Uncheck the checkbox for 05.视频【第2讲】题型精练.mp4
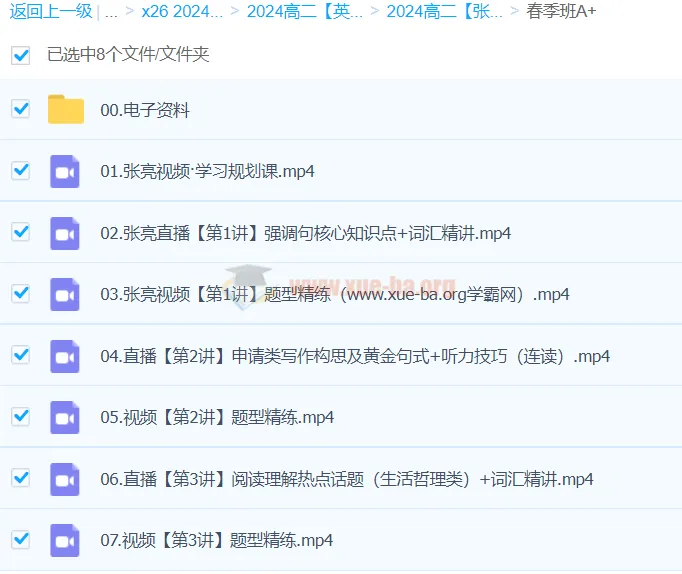The width and height of the screenshot is (682, 574). (x=20, y=416)
